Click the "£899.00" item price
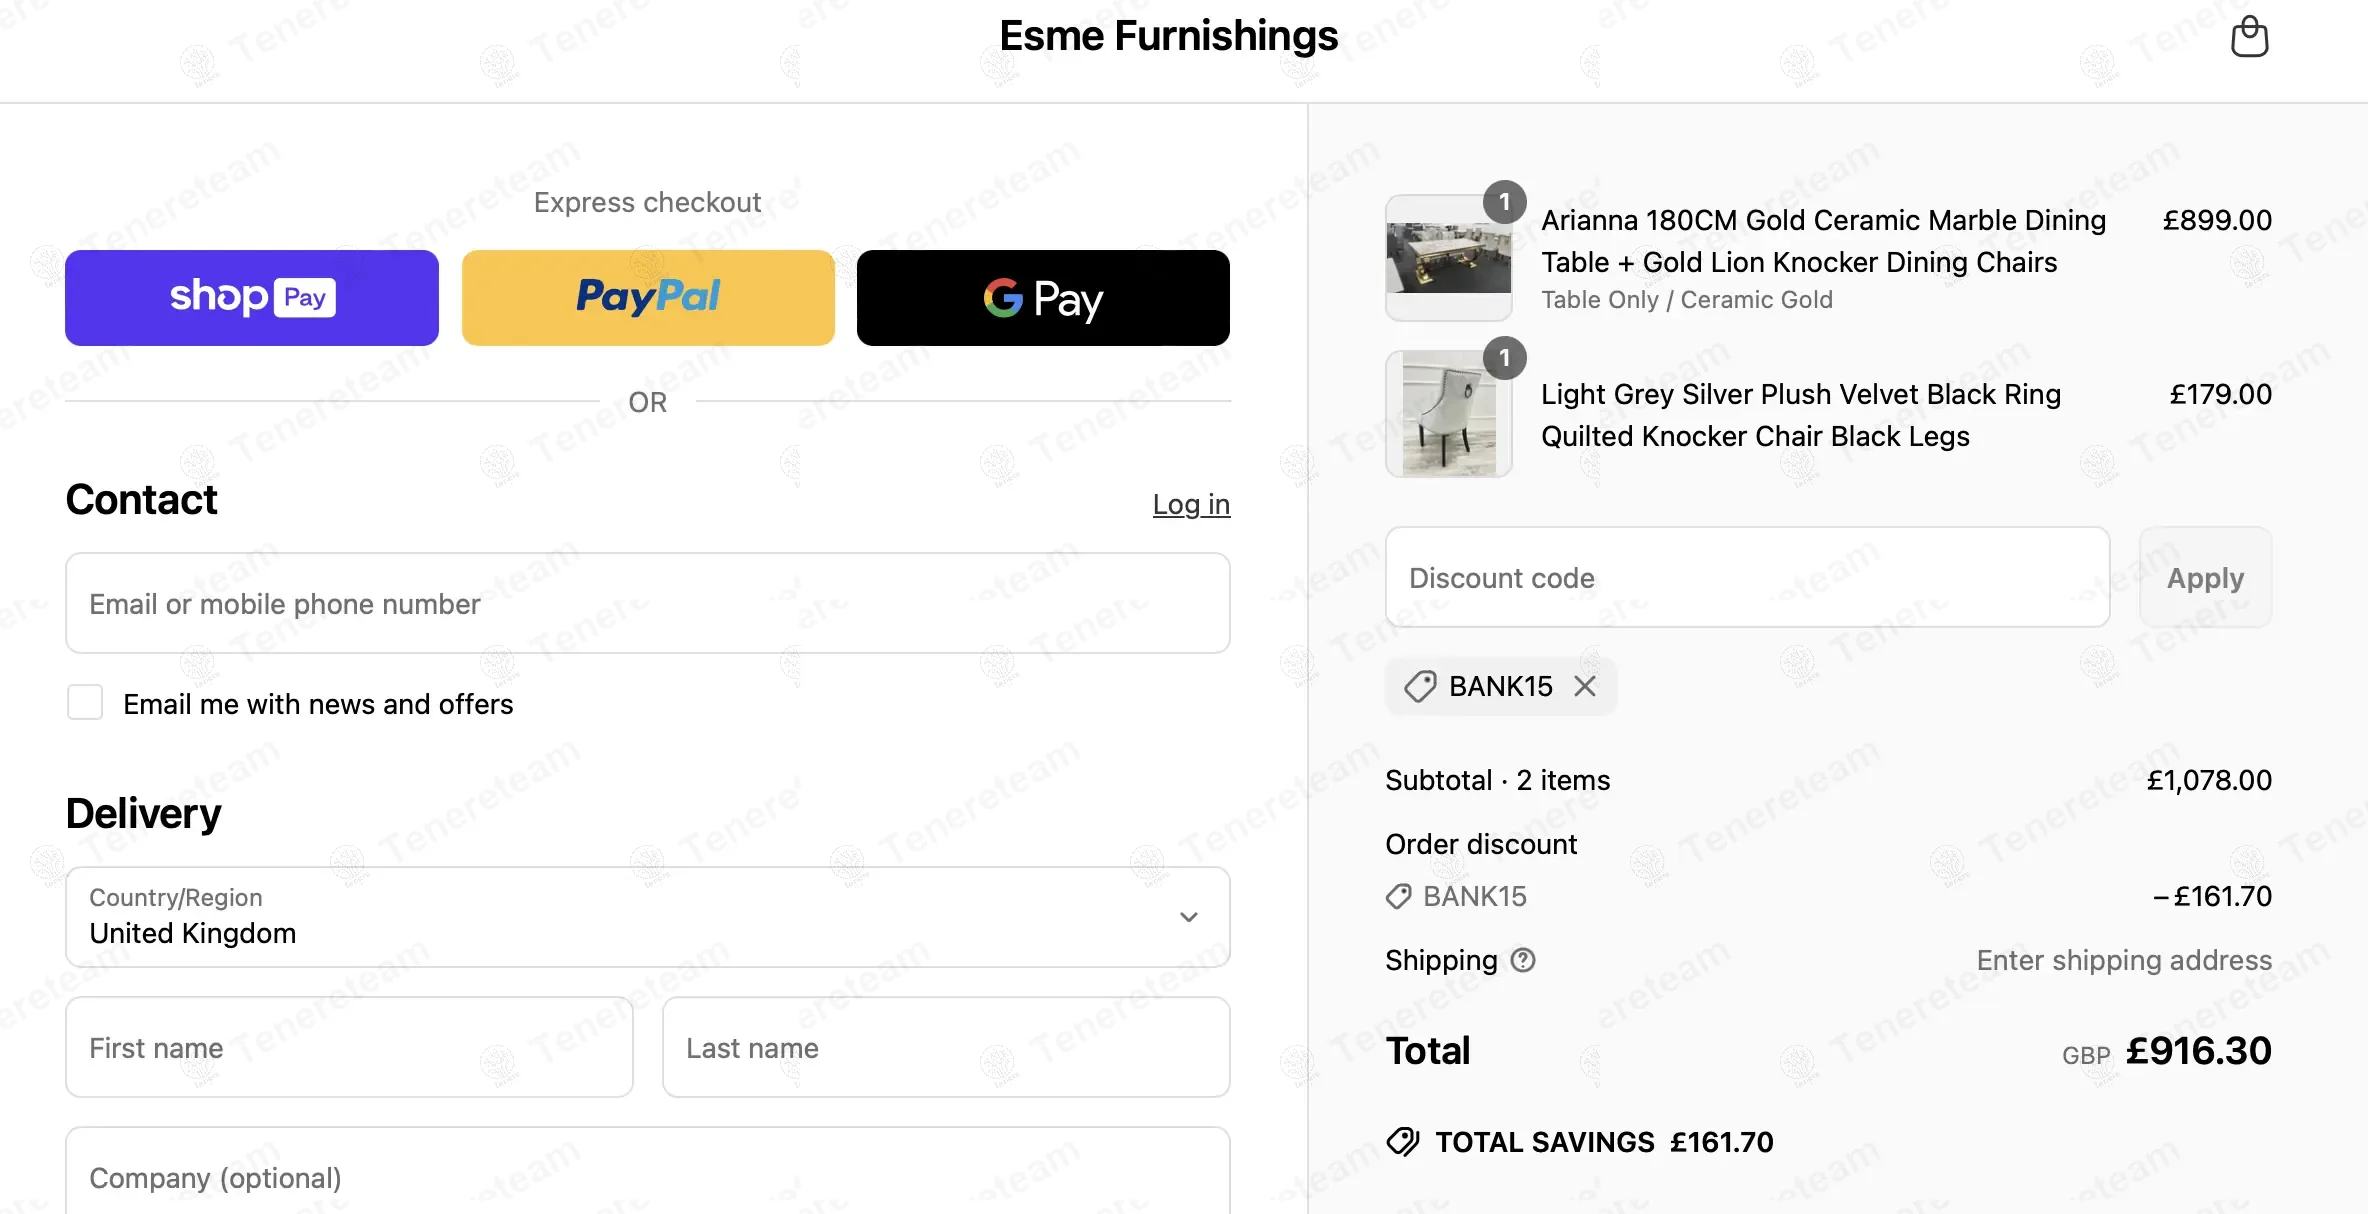The image size is (2368, 1214). (2217, 220)
